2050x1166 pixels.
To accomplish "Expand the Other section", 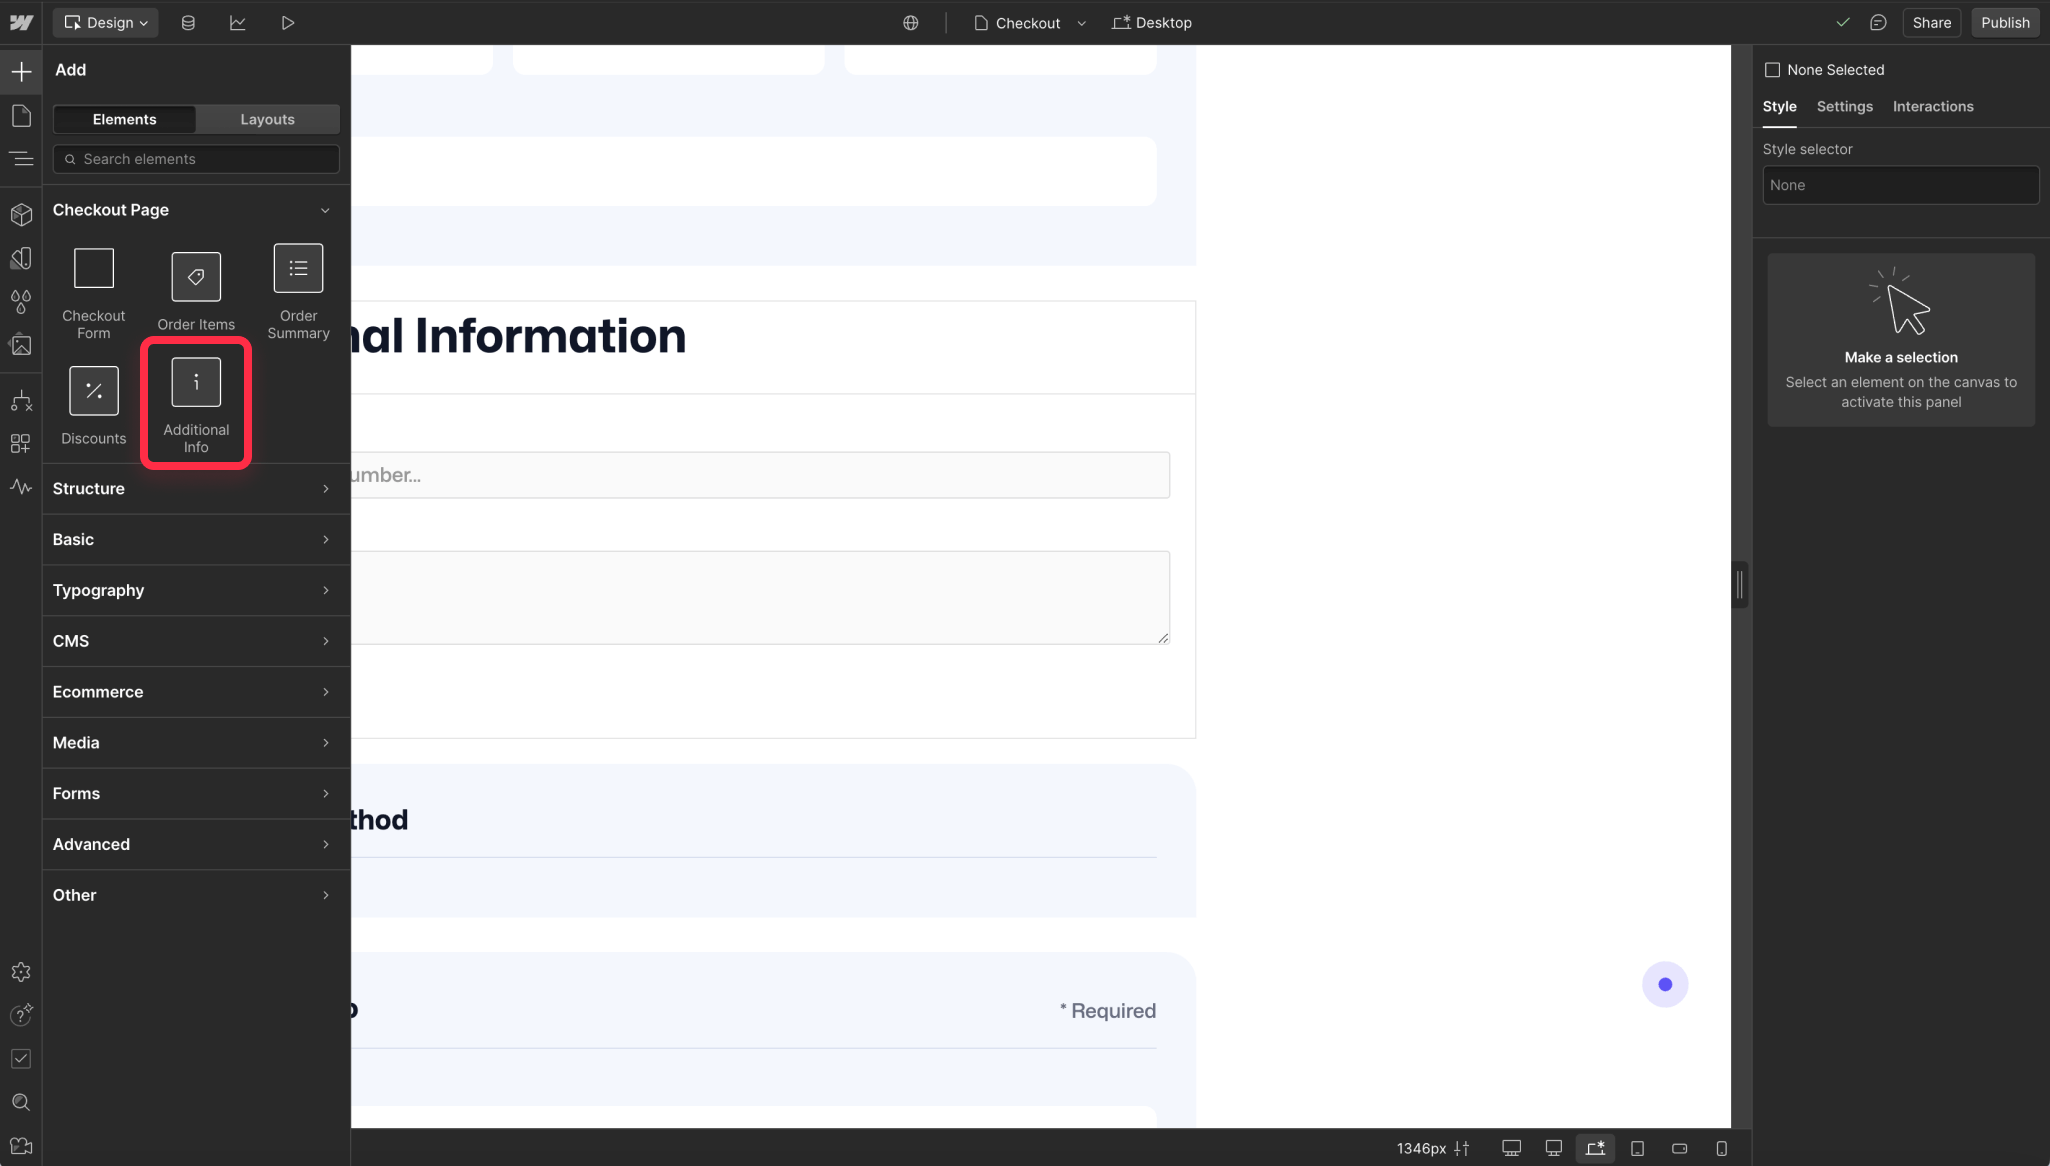I will (x=196, y=895).
